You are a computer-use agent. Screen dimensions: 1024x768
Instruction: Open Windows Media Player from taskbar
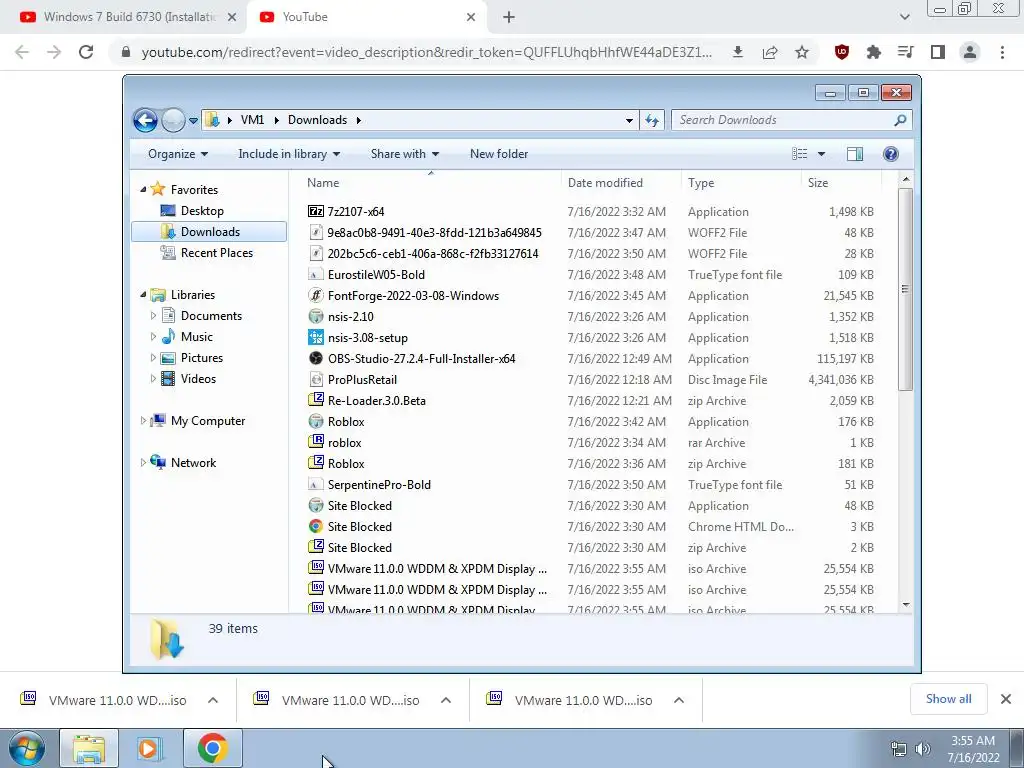coord(150,748)
